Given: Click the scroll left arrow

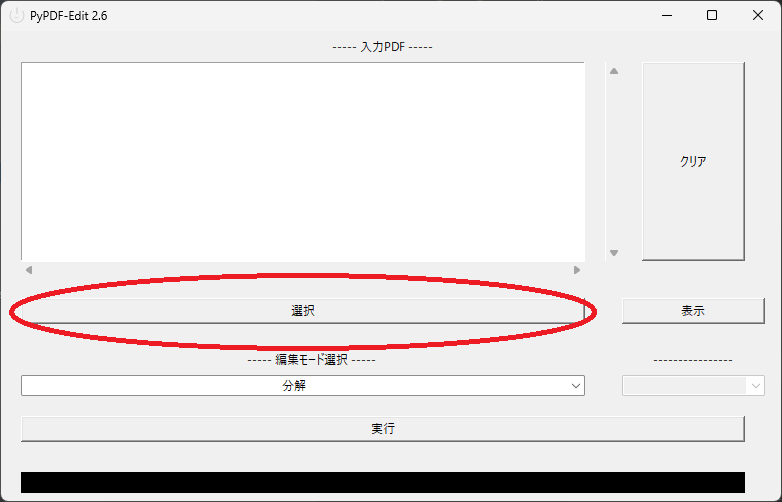Looking at the screenshot, I should pos(29,270).
